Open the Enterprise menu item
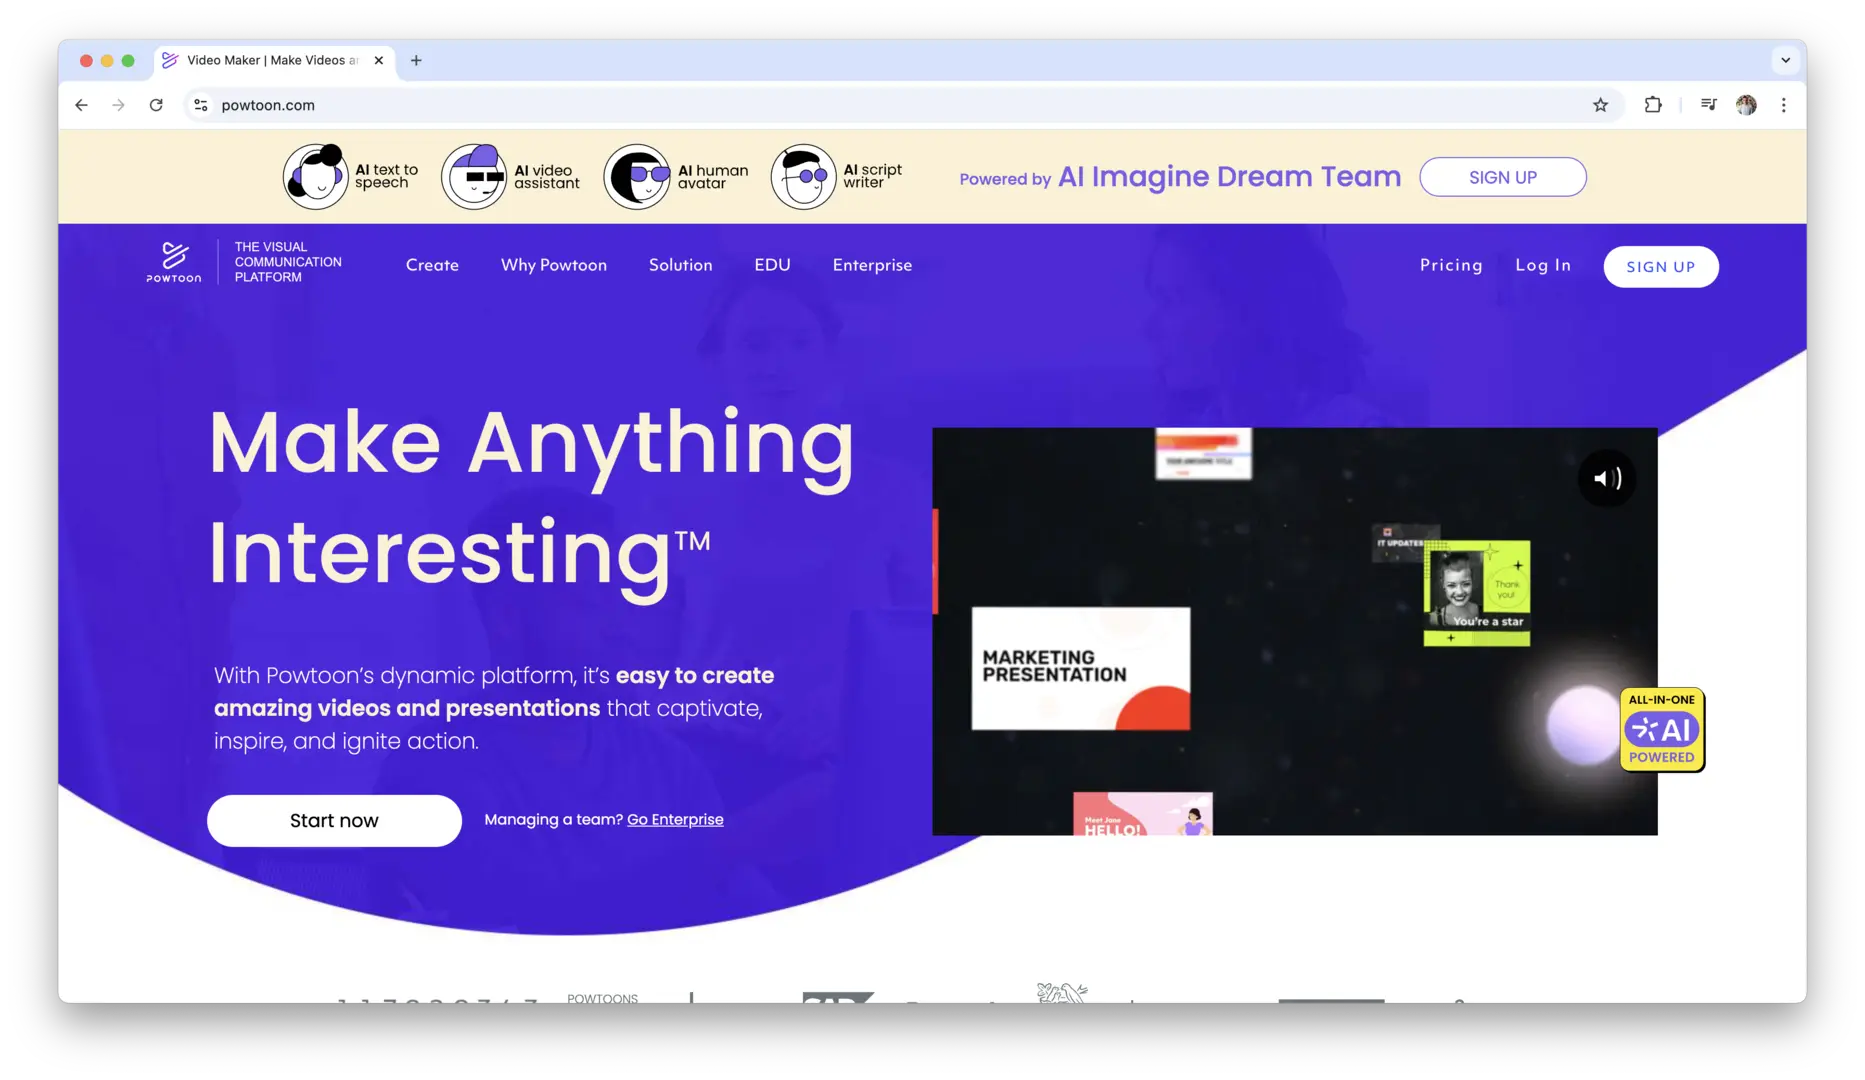Viewport: 1865px width, 1080px height. click(872, 265)
